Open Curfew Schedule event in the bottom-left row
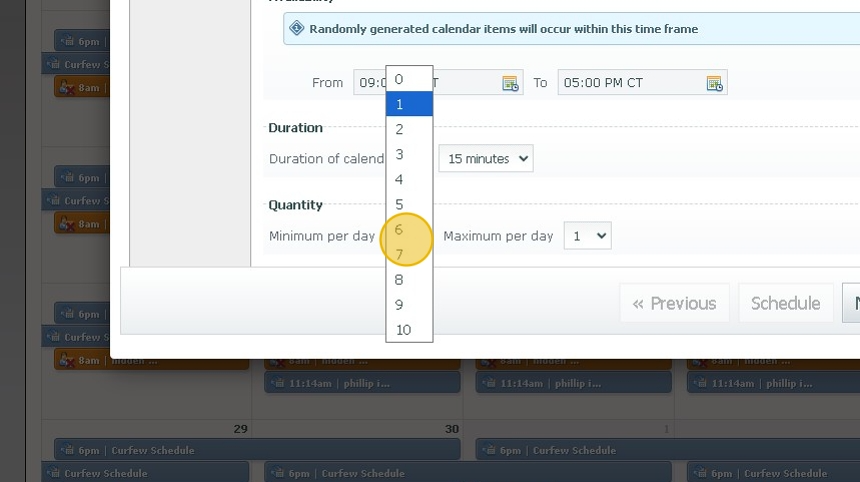This screenshot has width=860, height=482. pos(145,473)
